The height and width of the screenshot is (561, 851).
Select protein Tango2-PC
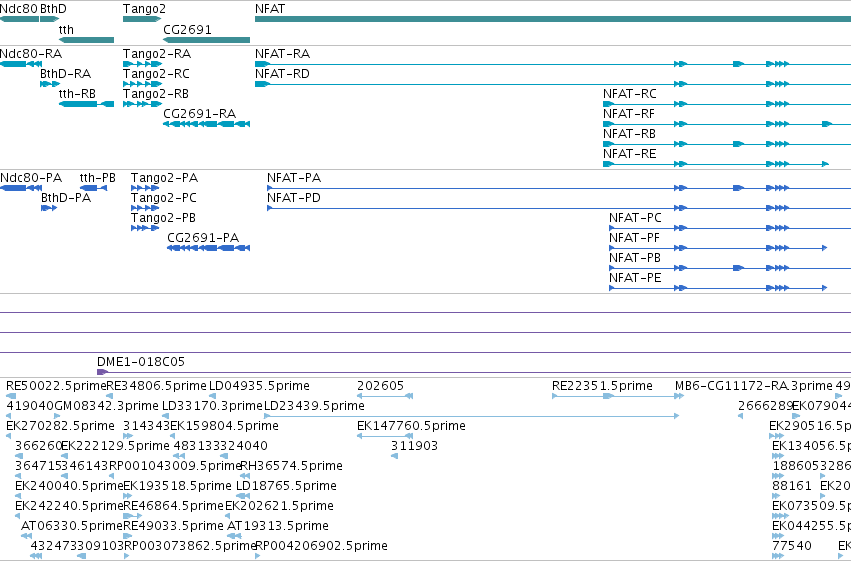[x=164, y=199]
